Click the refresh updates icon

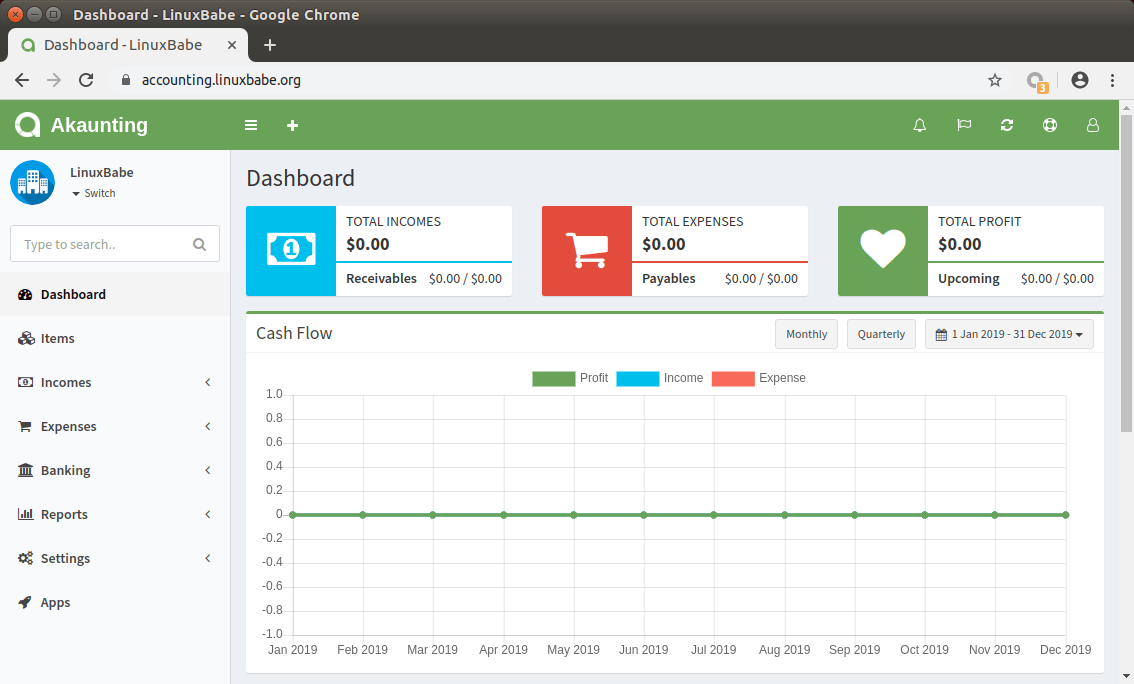click(x=1007, y=125)
